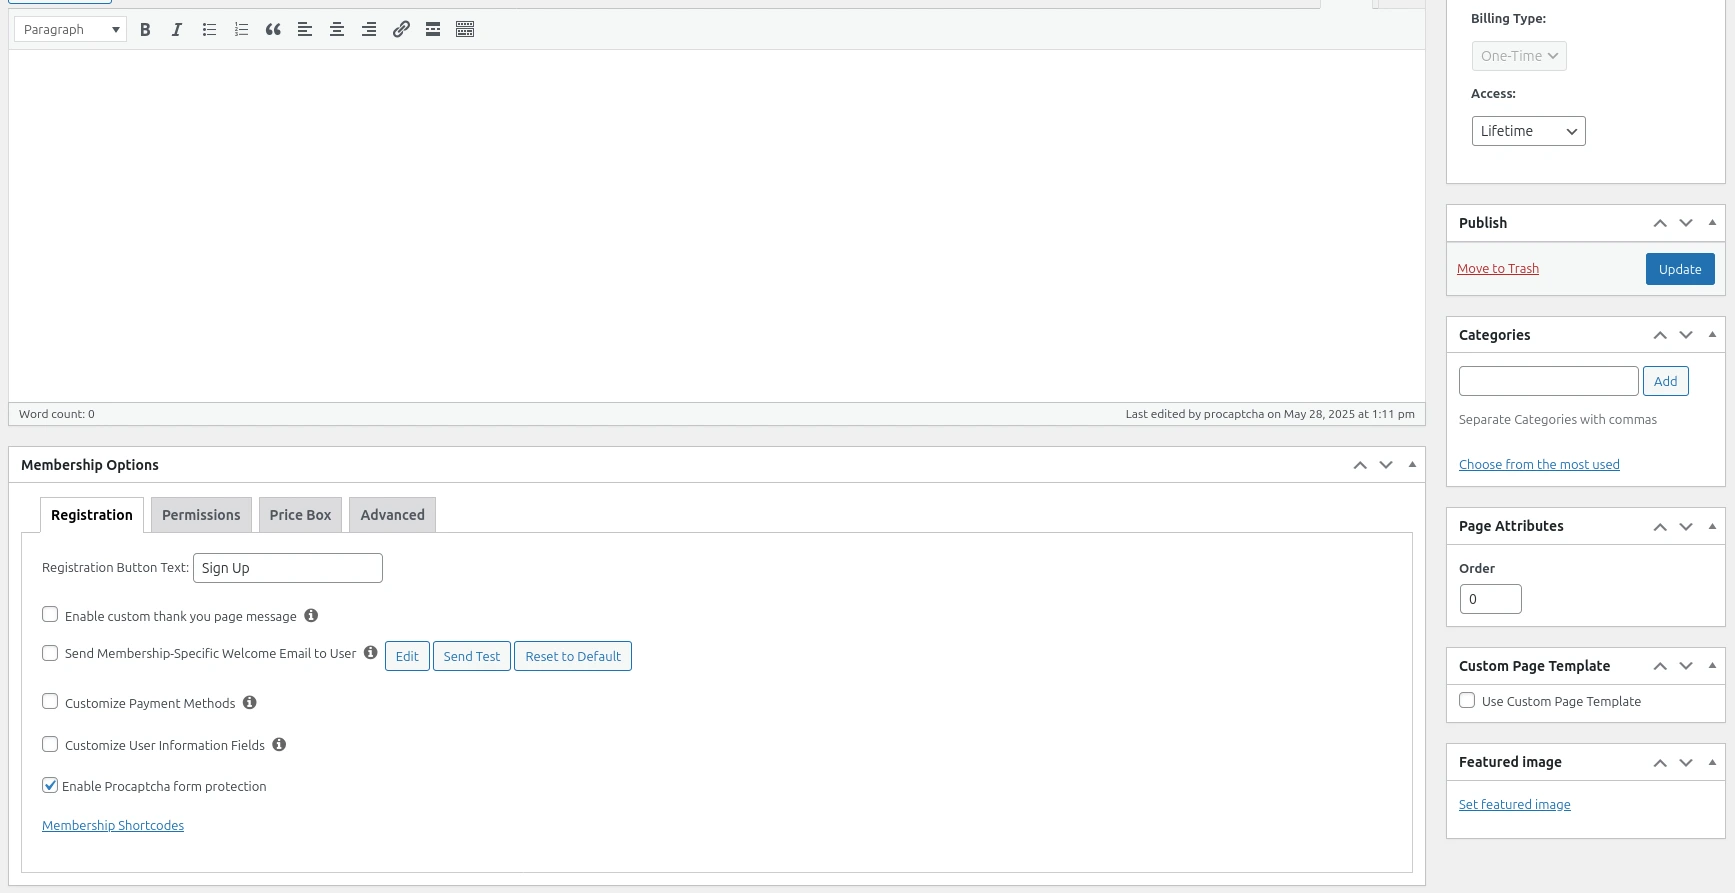Insert a blockquote
This screenshot has width=1735, height=893.
(x=273, y=30)
